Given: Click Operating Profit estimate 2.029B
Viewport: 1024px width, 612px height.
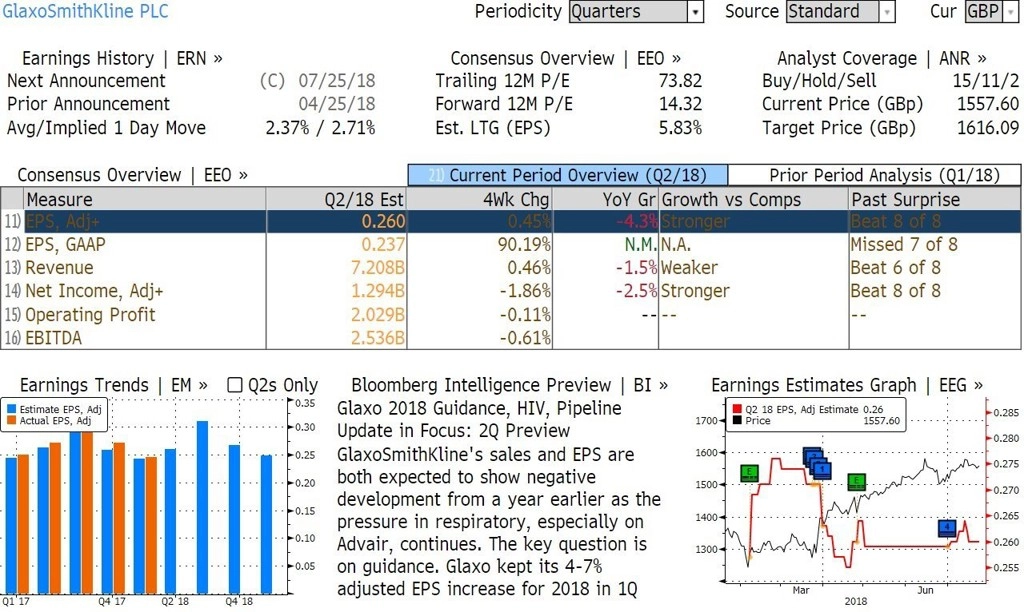Looking at the screenshot, I should [378, 315].
